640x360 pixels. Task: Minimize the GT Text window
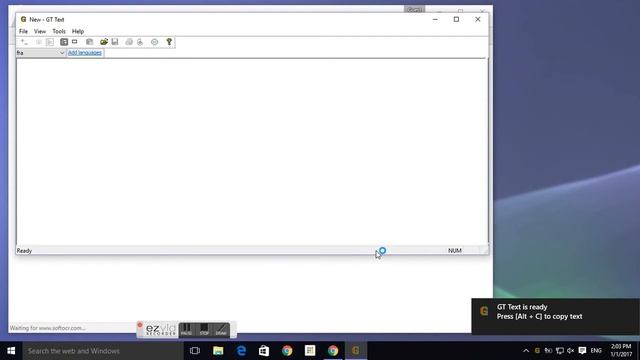point(435,19)
